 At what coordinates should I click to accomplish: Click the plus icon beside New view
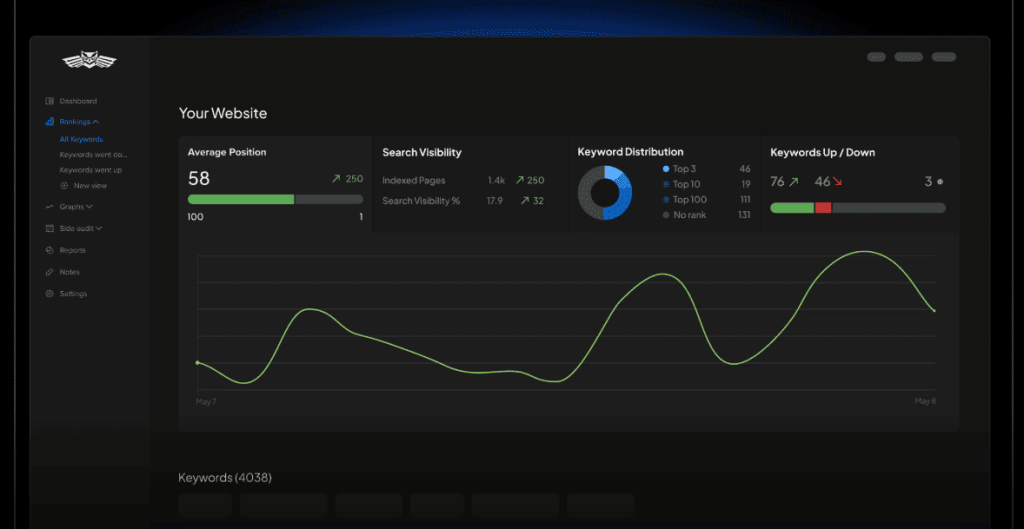65,185
